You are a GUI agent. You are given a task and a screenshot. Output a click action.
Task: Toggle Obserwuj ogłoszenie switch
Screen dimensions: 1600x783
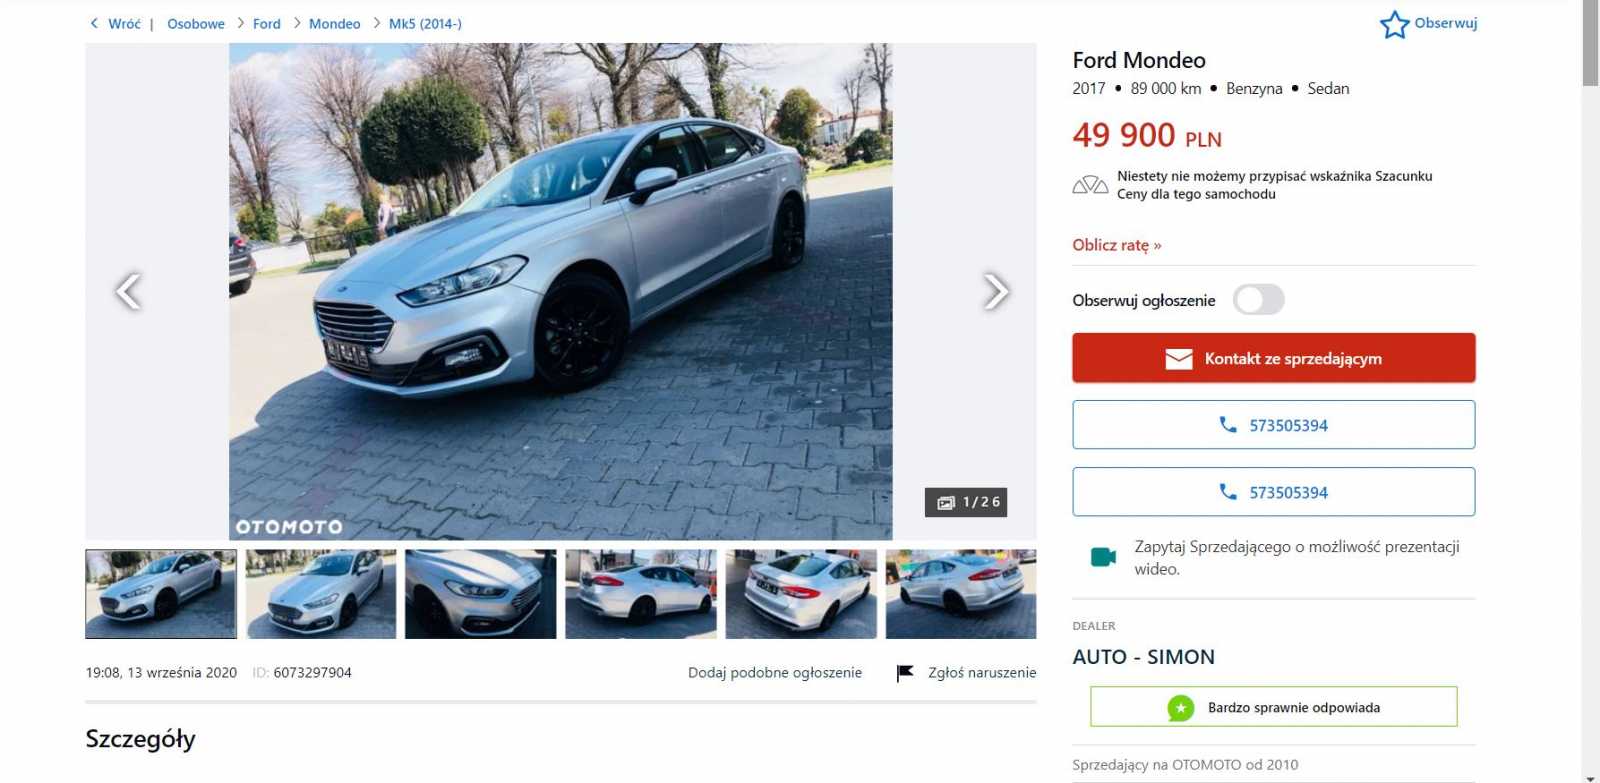(1259, 299)
